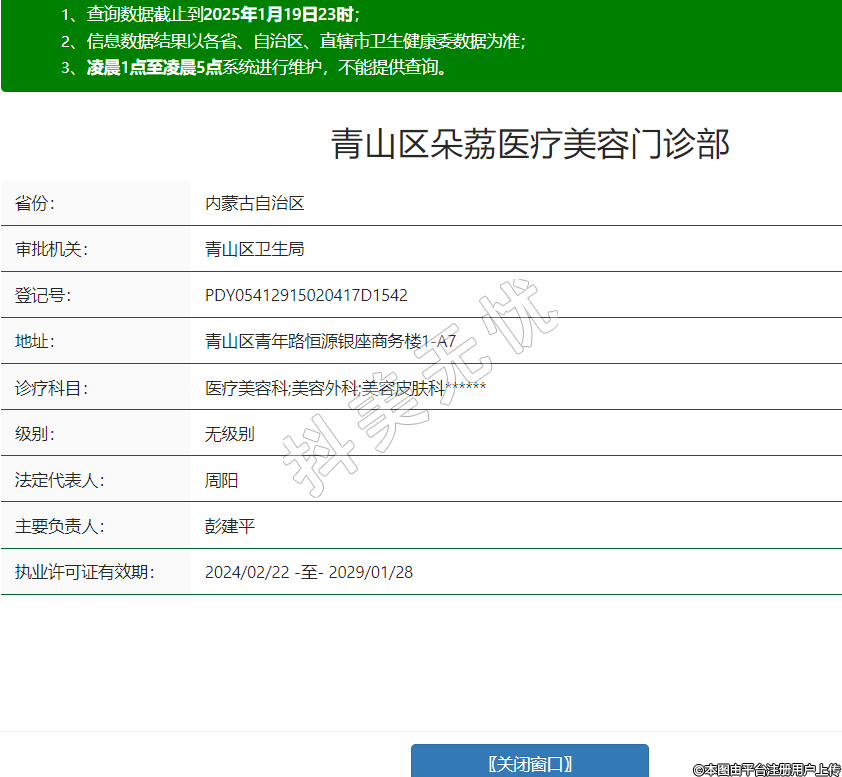Image resolution: width=842 pixels, height=777 pixels.
Task: Click the registration number PDY05412915020417D1542
Action: coord(306,295)
